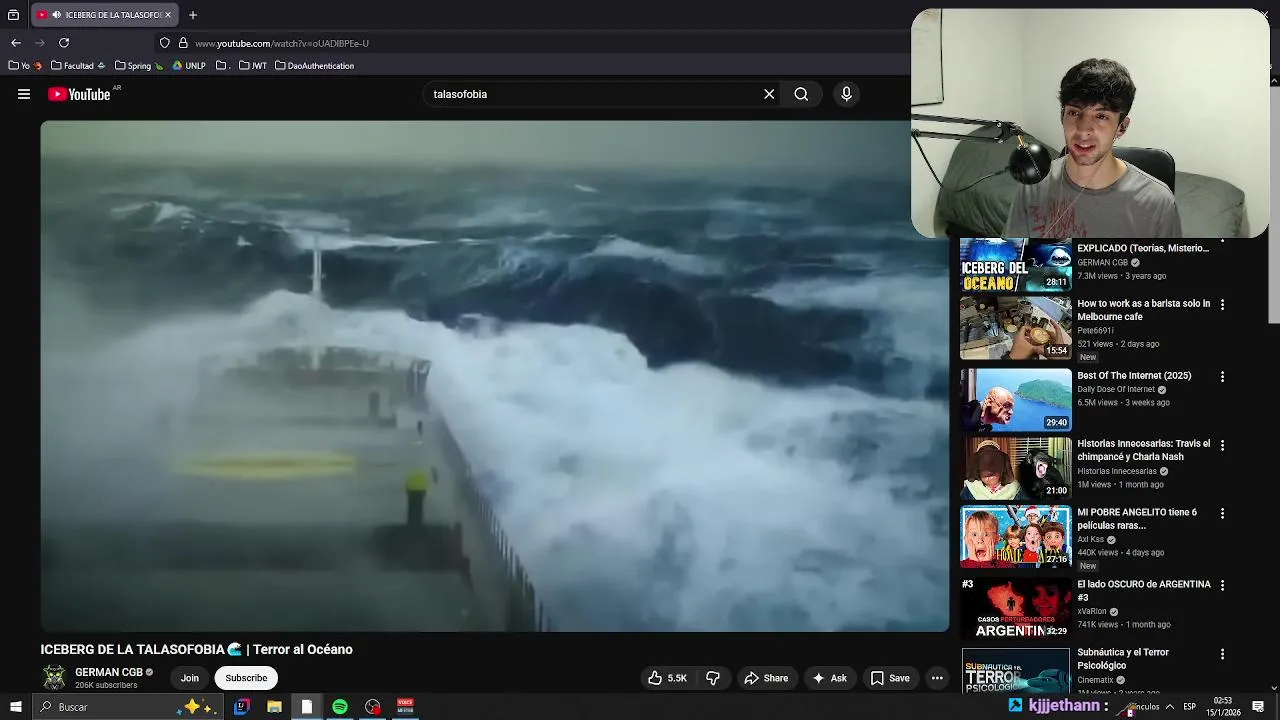The width and height of the screenshot is (1280, 720).
Task: Share this video
Action: click(766, 678)
